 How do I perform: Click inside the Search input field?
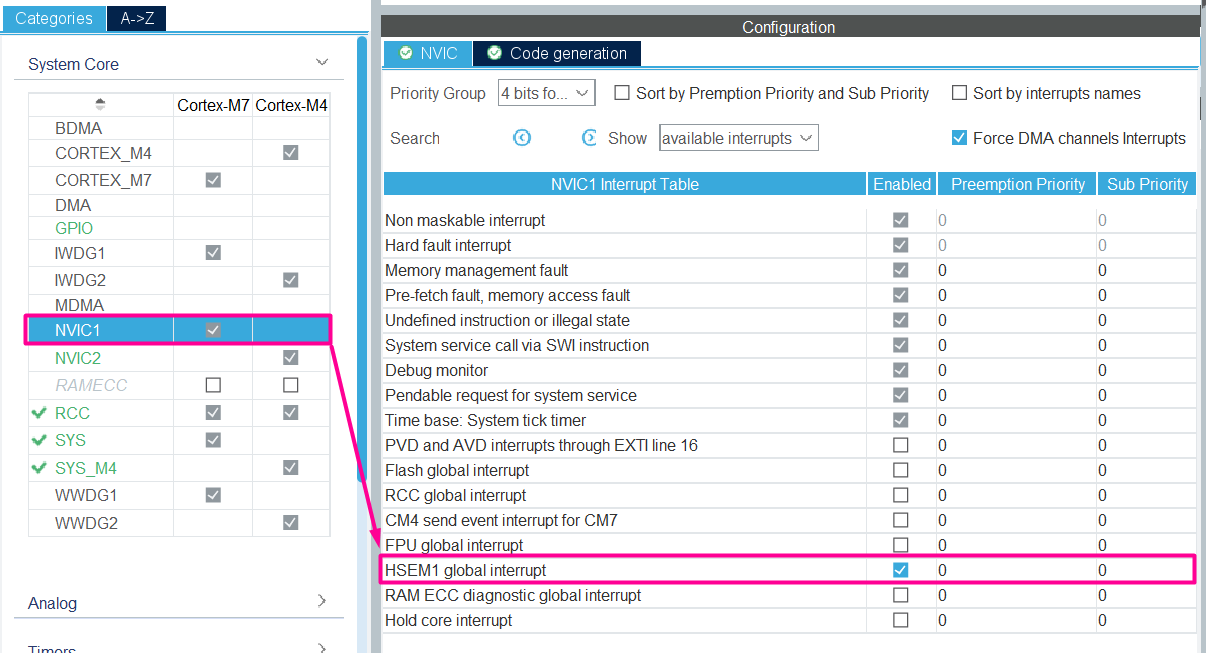pyautogui.click(x=480, y=138)
